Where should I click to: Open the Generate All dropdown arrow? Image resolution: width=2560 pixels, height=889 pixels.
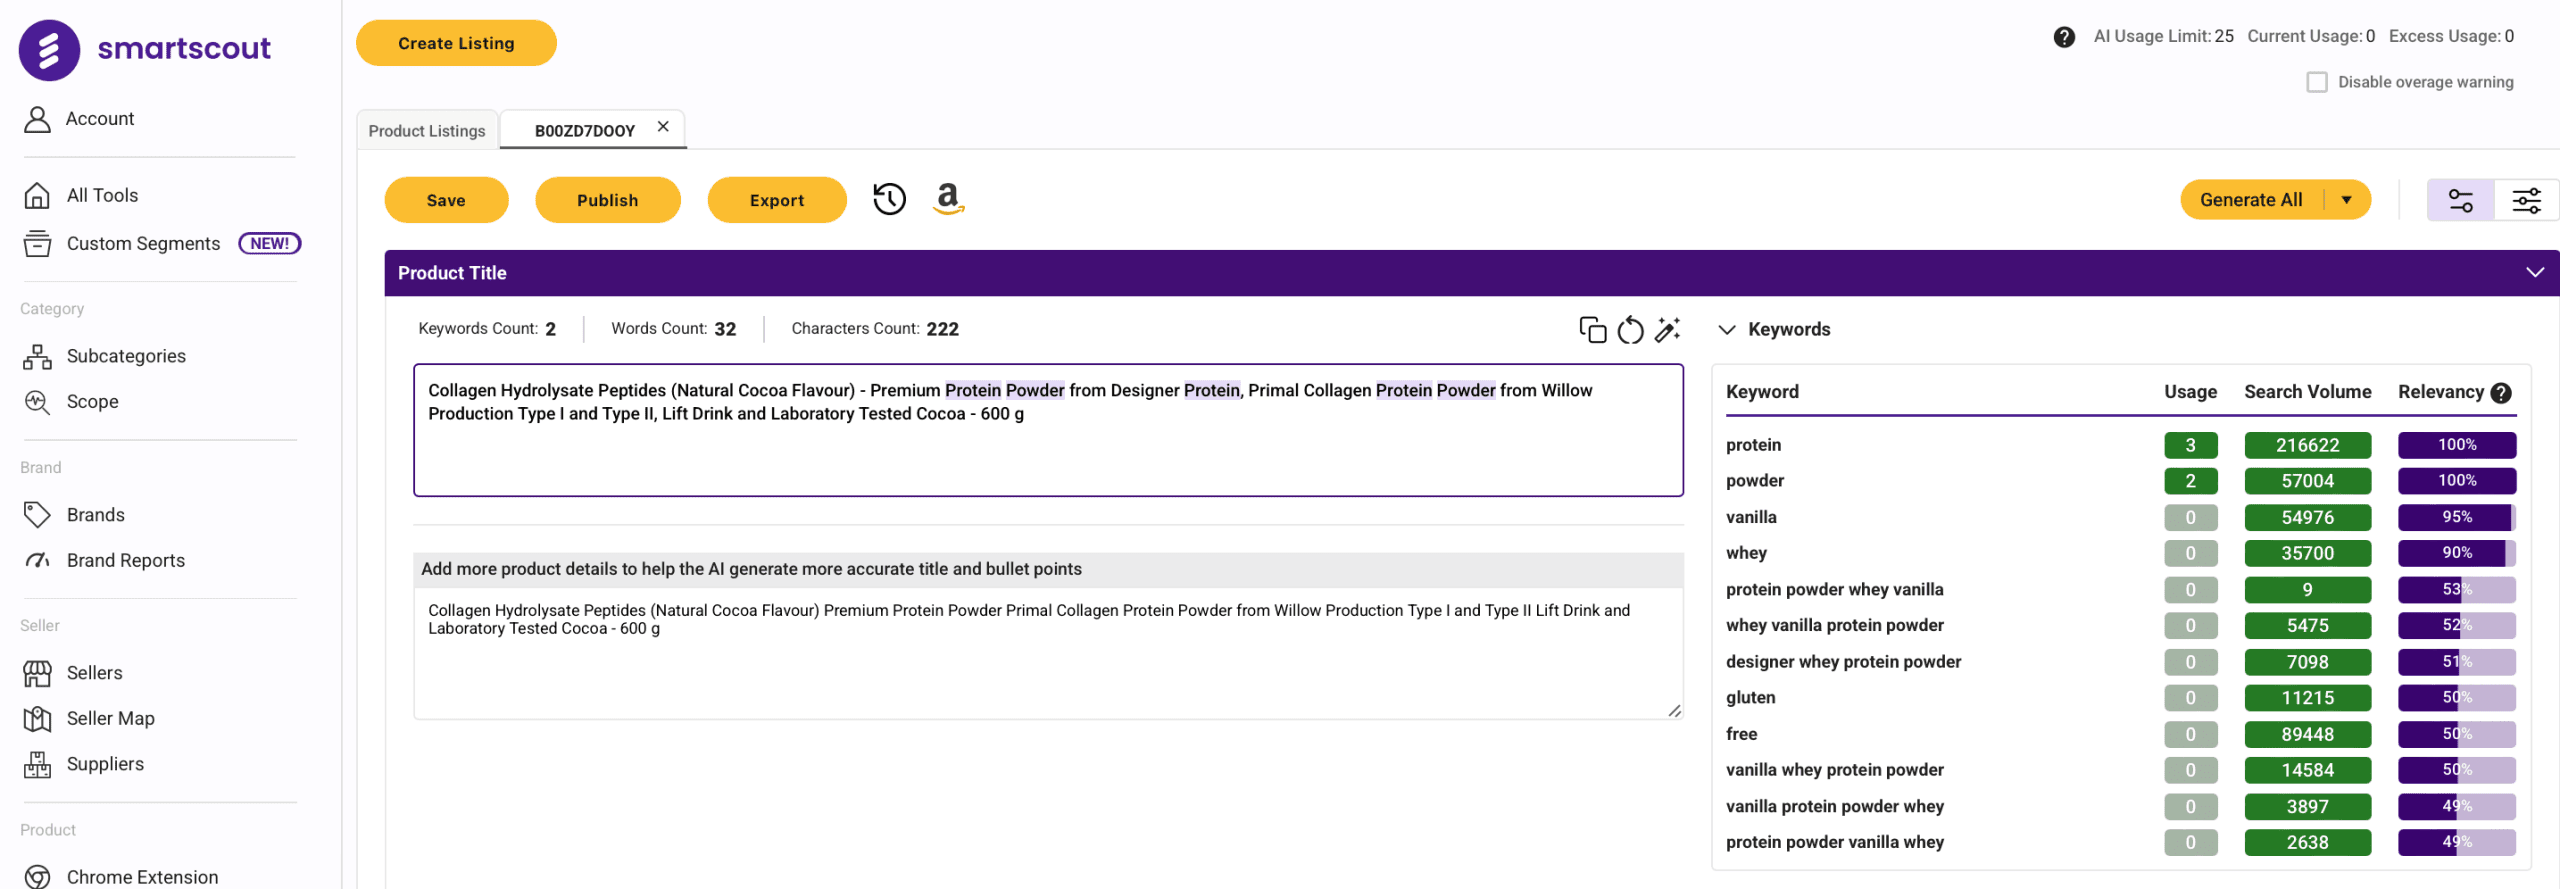pos(2347,200)
